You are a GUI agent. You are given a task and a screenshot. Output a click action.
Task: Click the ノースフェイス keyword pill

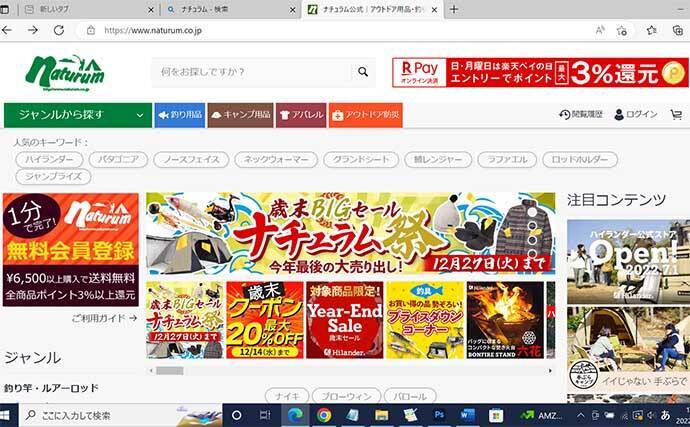click(191, 159)
